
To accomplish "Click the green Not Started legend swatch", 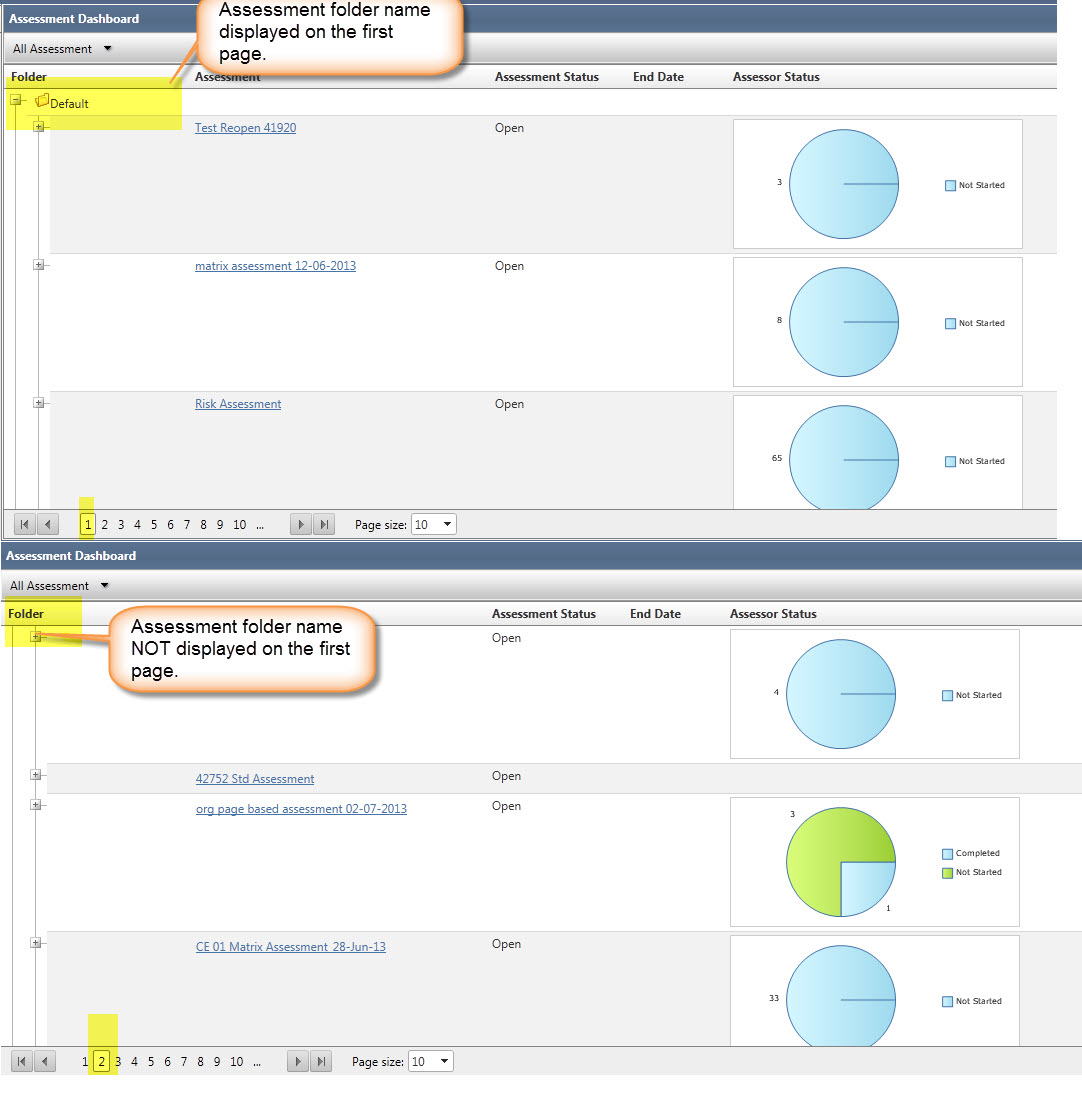I will click(948, 872).
